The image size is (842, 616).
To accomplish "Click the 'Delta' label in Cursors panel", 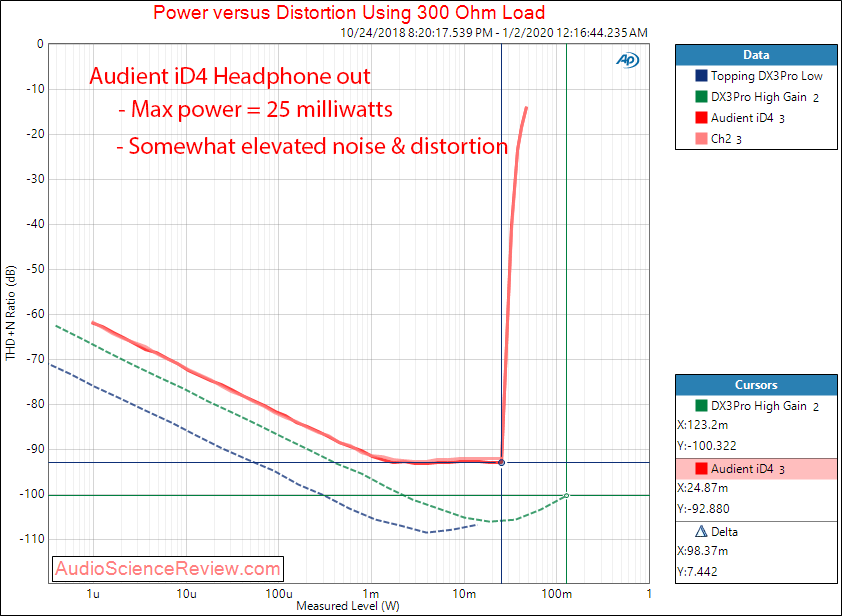I will coord(724,532).
